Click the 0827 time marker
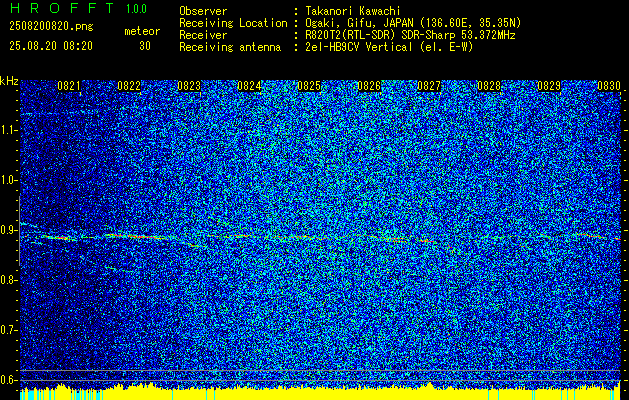 tap(429, 86)
